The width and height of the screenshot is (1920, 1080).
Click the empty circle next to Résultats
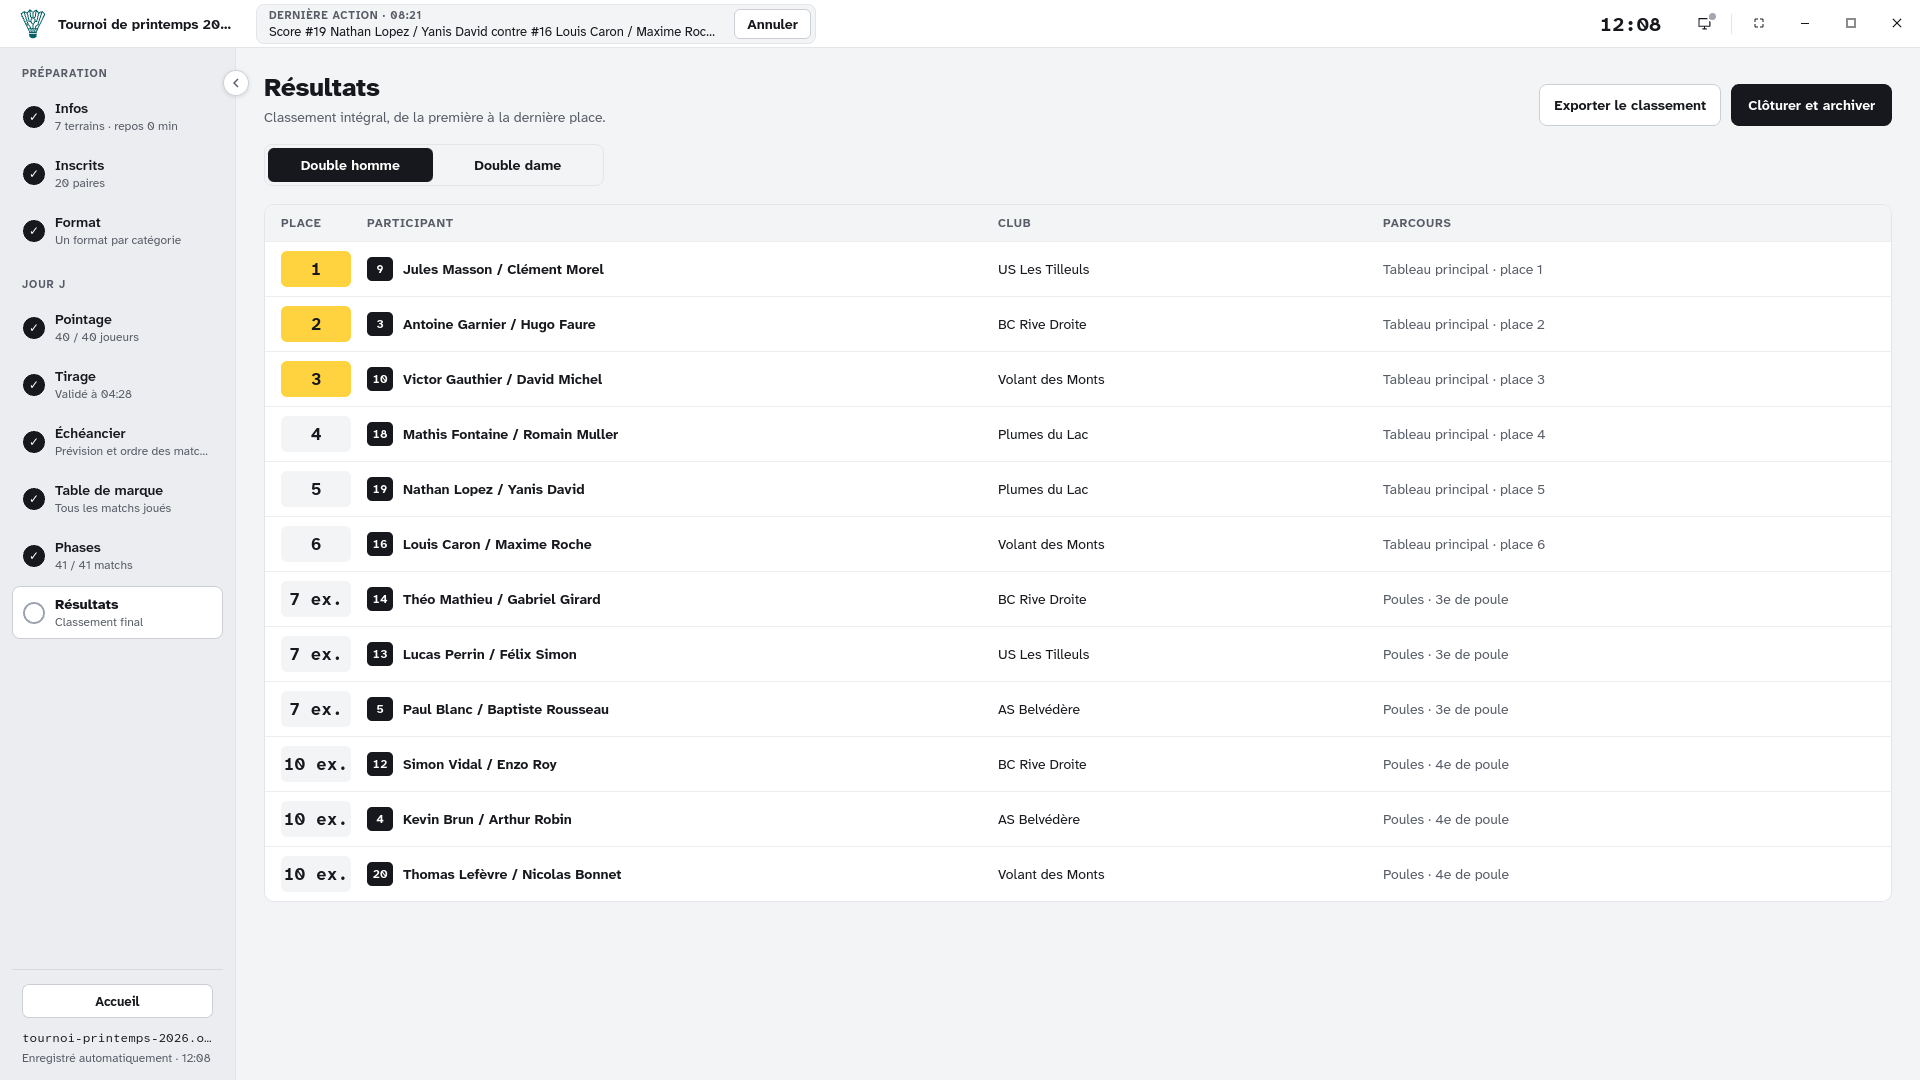[x=34, y=613]
